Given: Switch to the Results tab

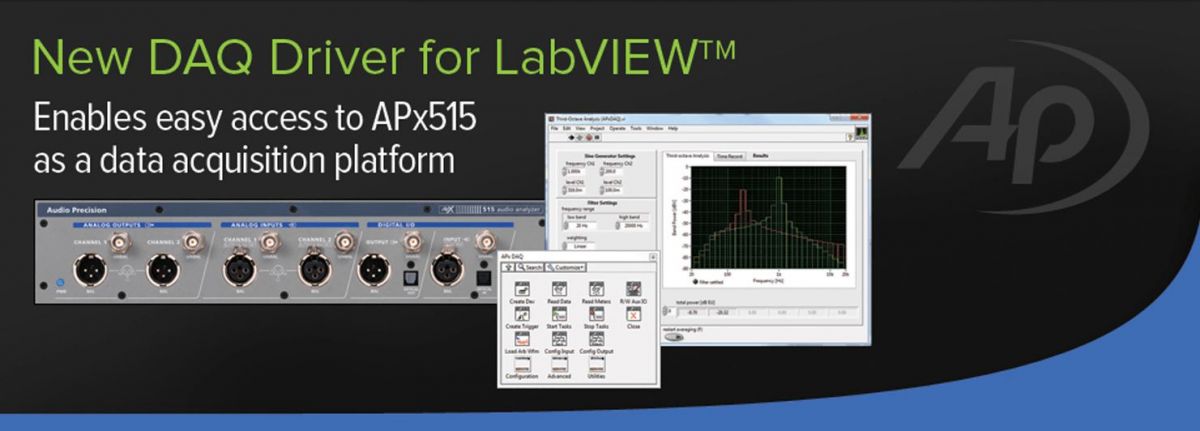Looking at the screenshot, I should point(760,156).
